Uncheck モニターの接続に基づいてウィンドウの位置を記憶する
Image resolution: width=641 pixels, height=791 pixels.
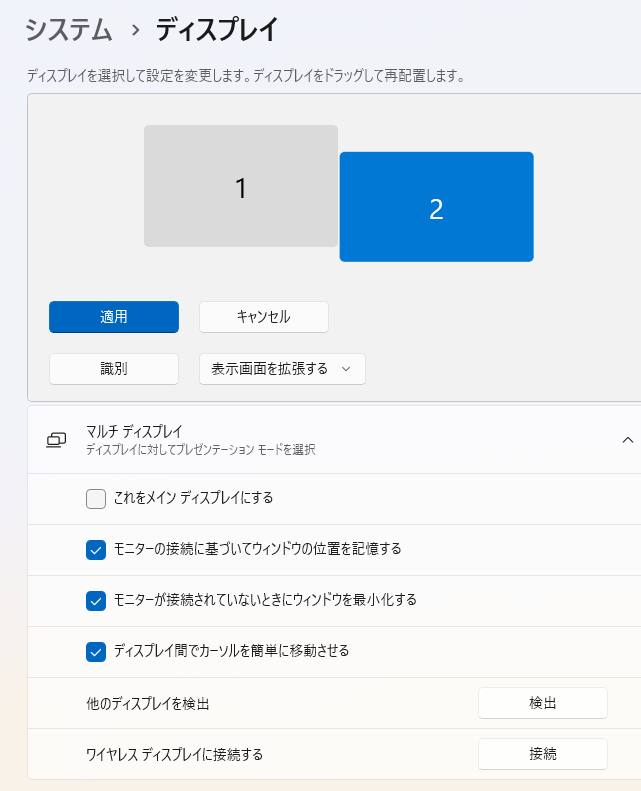[96, 549]
